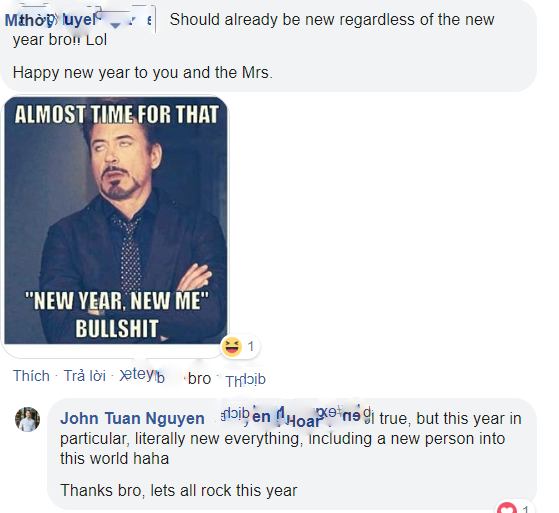
Task: Click the 'bro' text under the meme
Action: (x=199, y=379)
